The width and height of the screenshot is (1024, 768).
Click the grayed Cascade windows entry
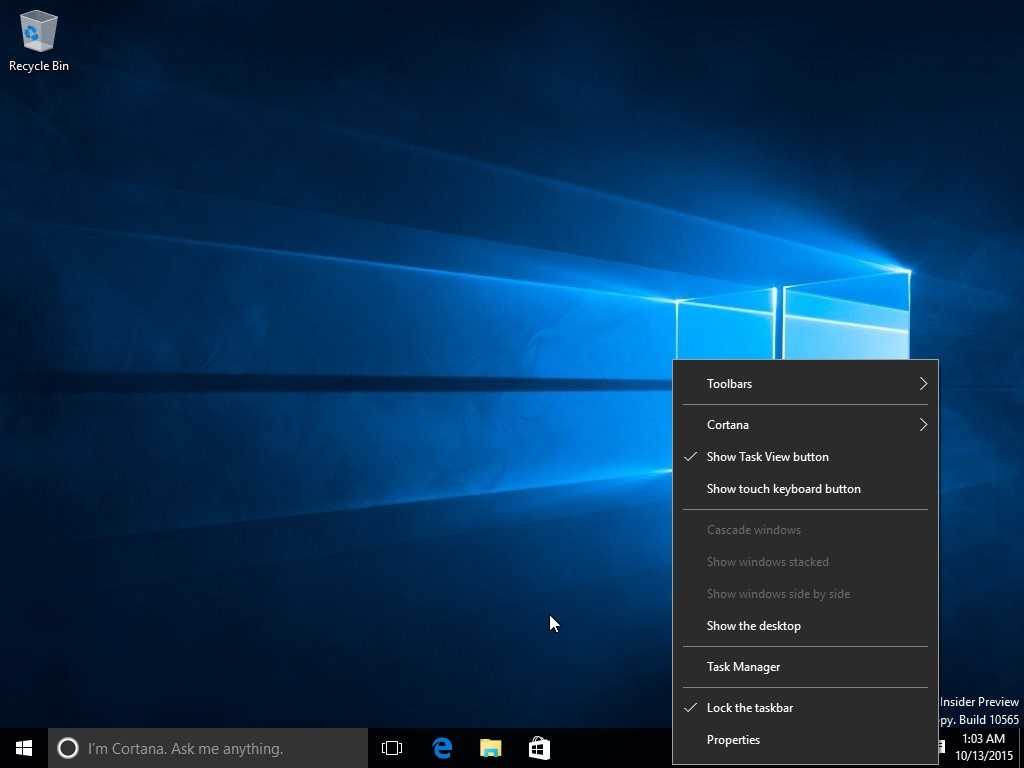pyautogui.click(x=753, y=530)
